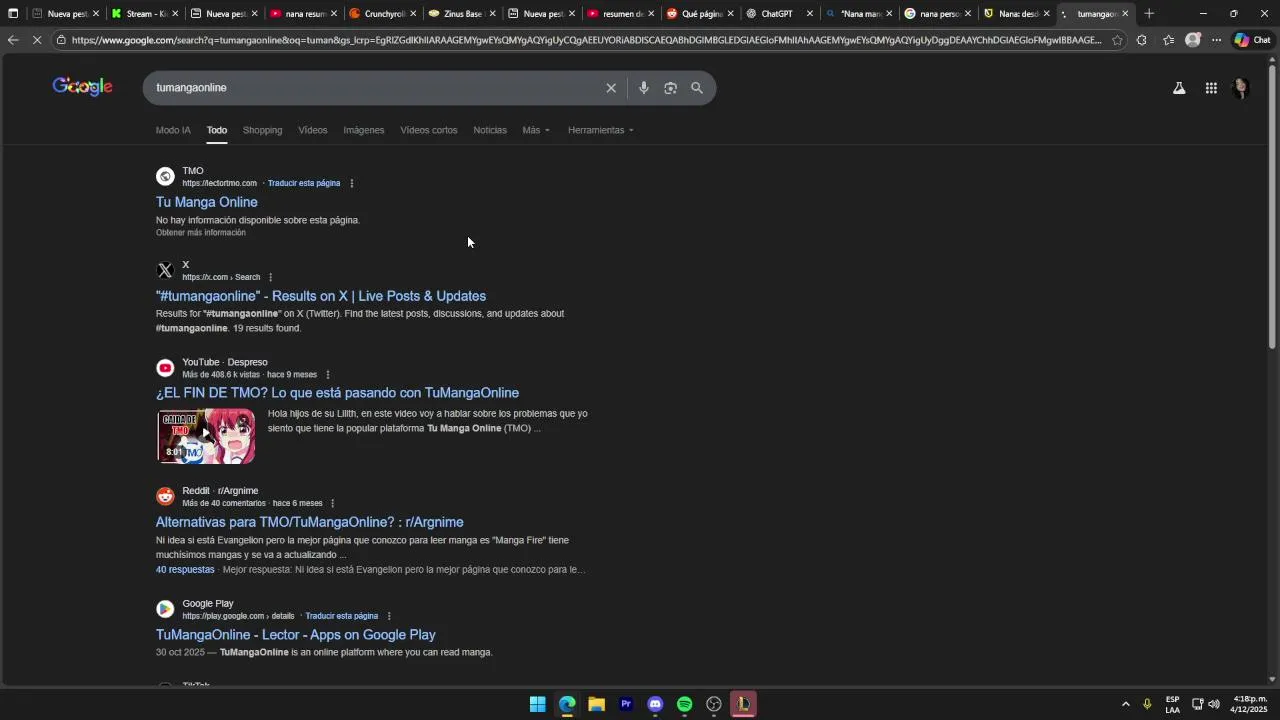
Task: Open Adobe Premiere Pro from the taskbar
Action: [x=626, y=704]
